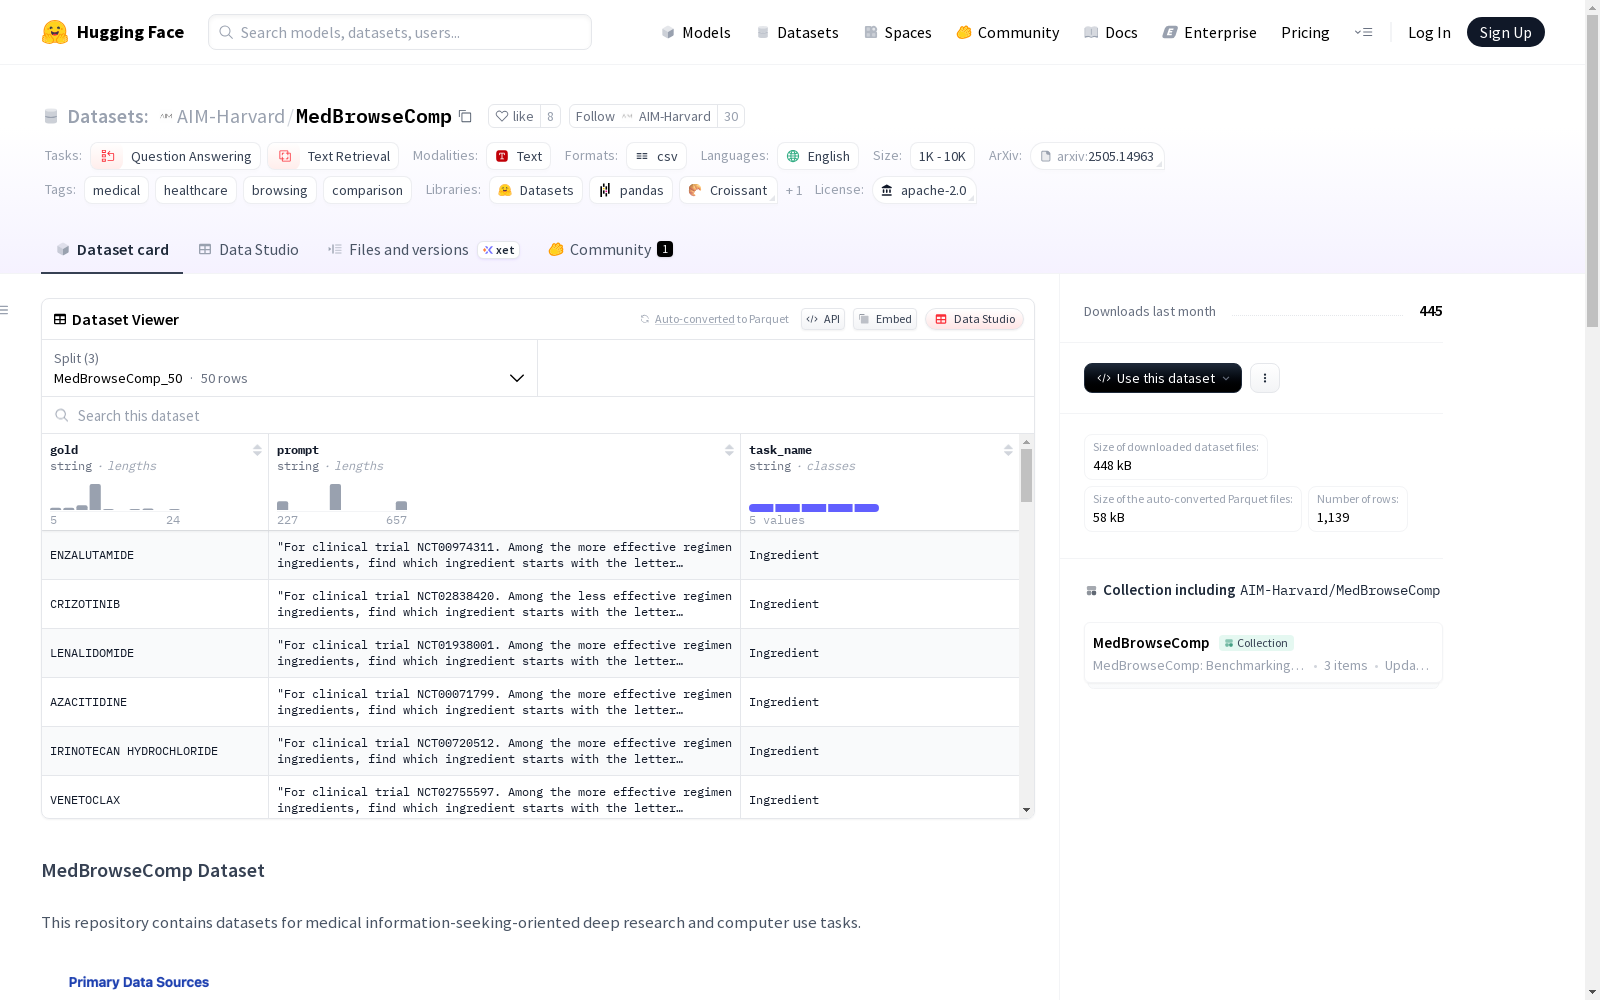Screen dimensions: 1600x1000
Task: Click the browsing tag
Action: point(280,190)
